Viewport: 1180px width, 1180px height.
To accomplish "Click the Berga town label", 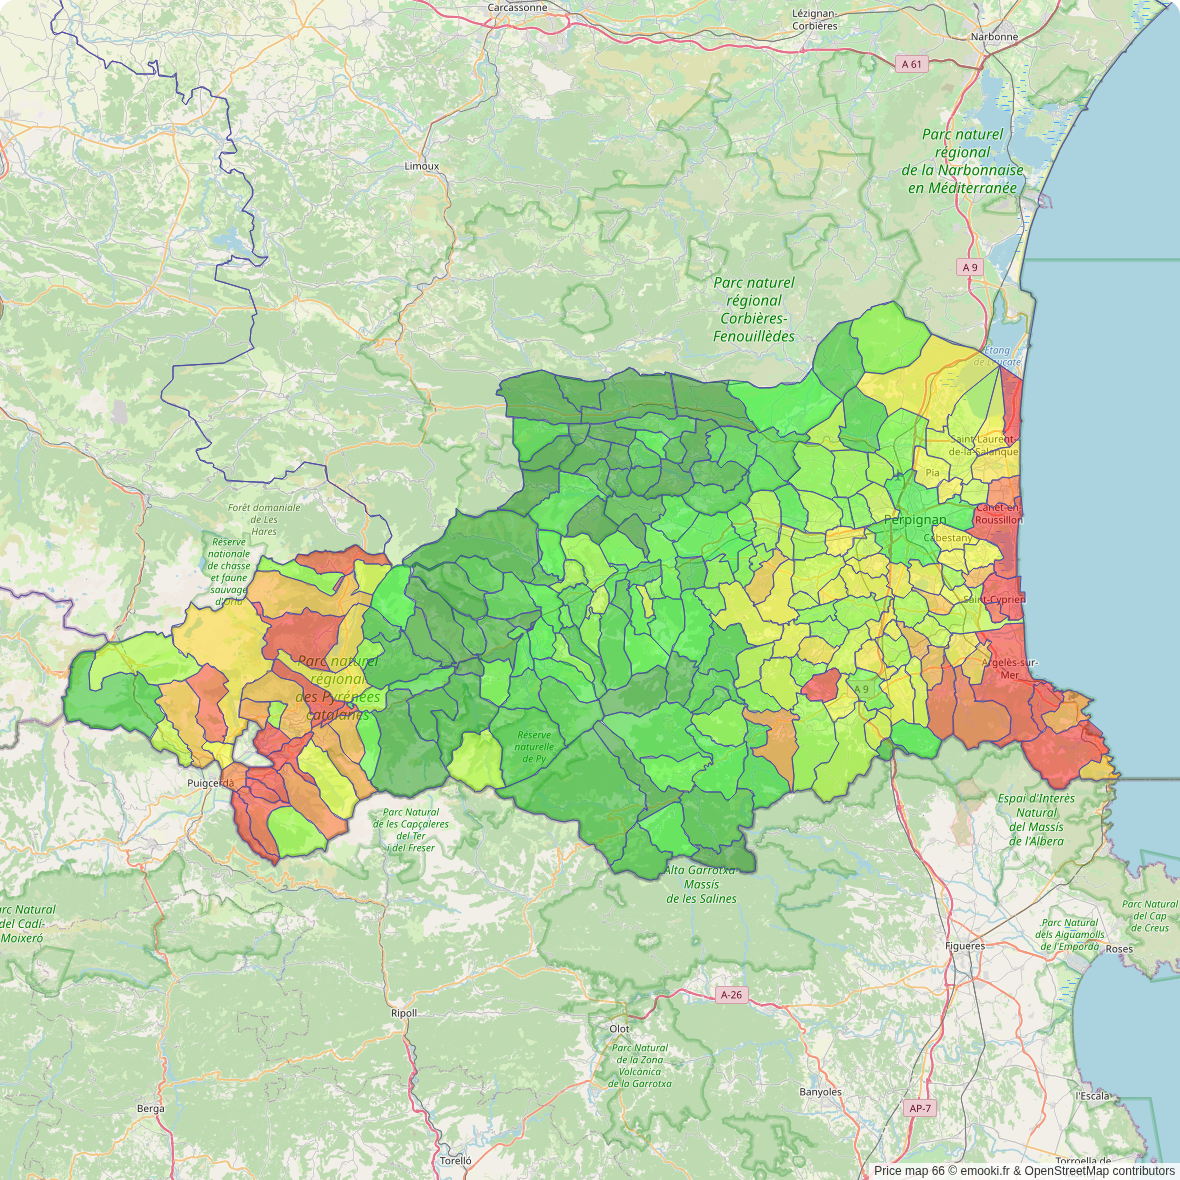I will coord(150,1109).
